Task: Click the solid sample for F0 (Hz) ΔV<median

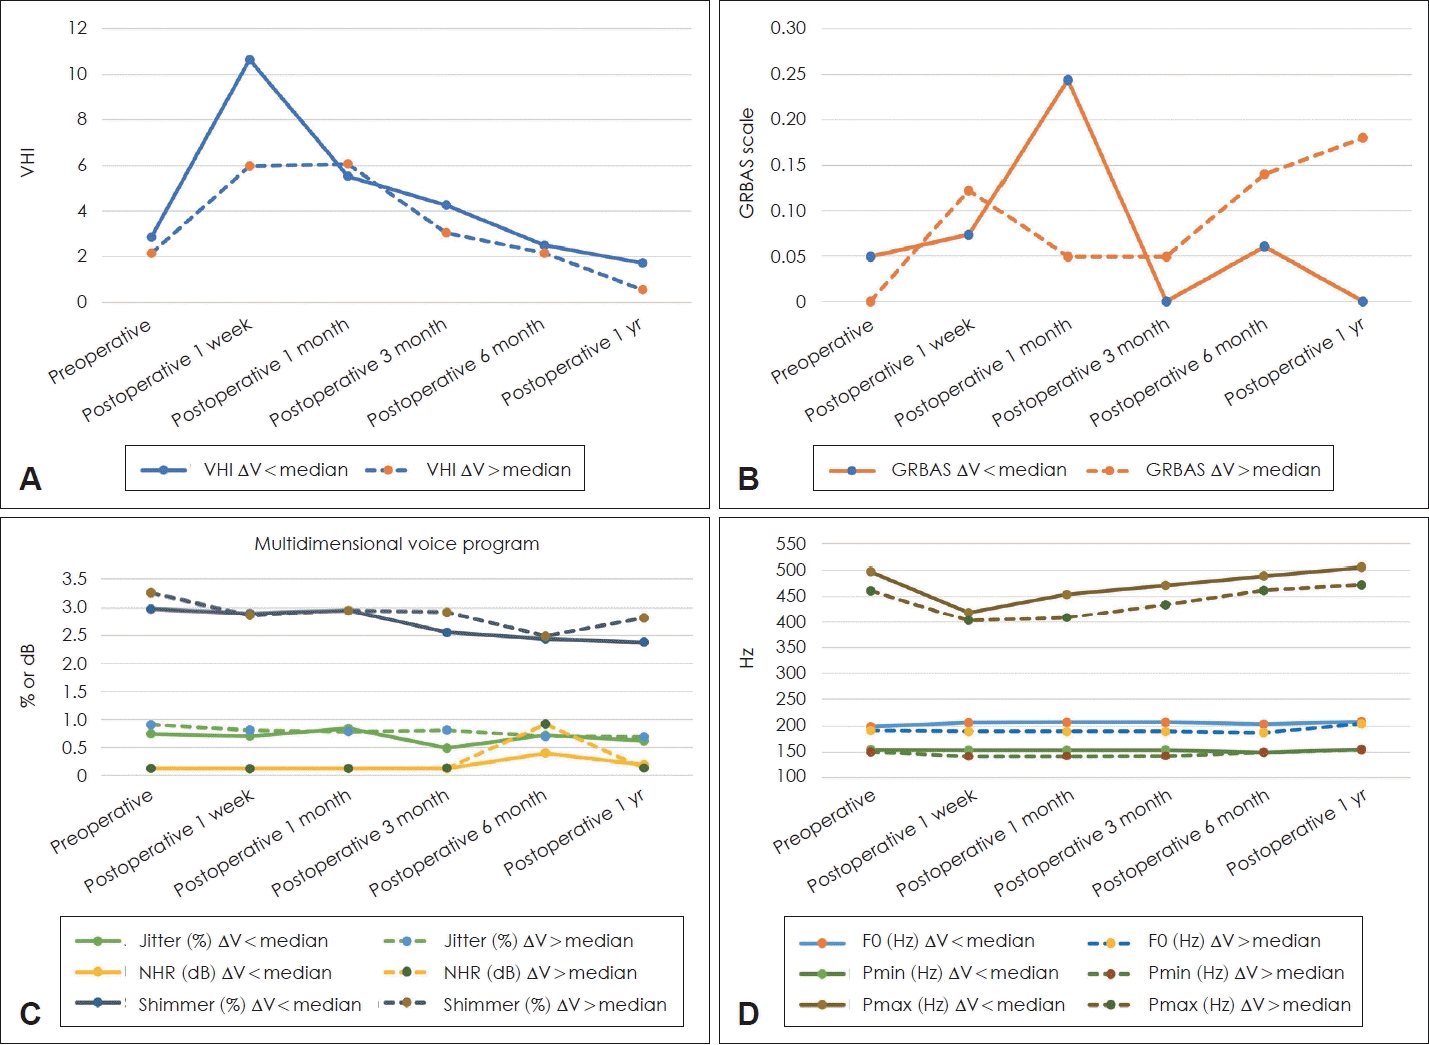Action: [x=823, y=942]
